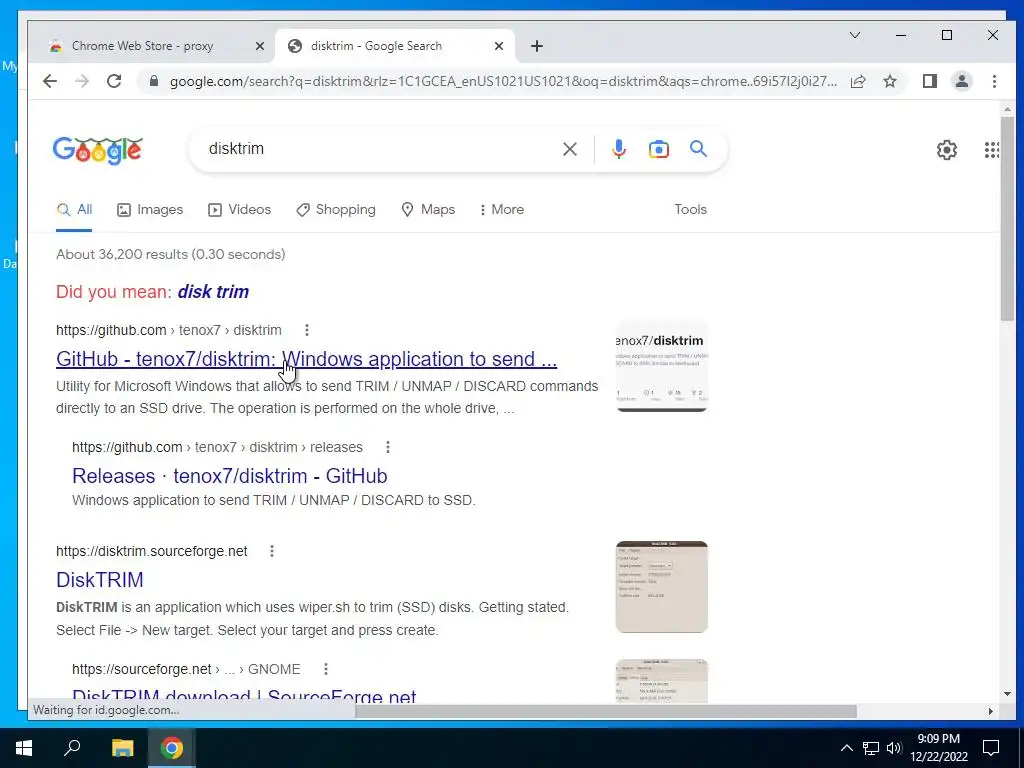
Task: Click the horizontal scrollbar thumb
Action: 605,711
